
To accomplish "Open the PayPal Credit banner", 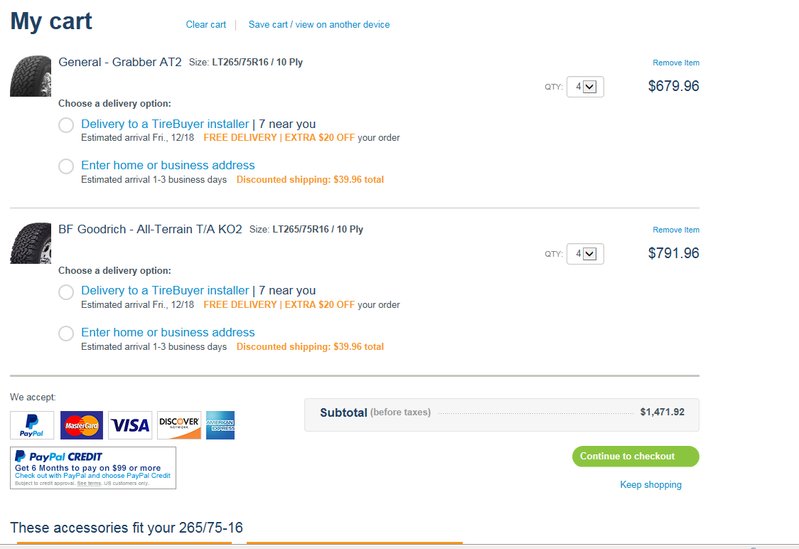I will coord(93,468).
